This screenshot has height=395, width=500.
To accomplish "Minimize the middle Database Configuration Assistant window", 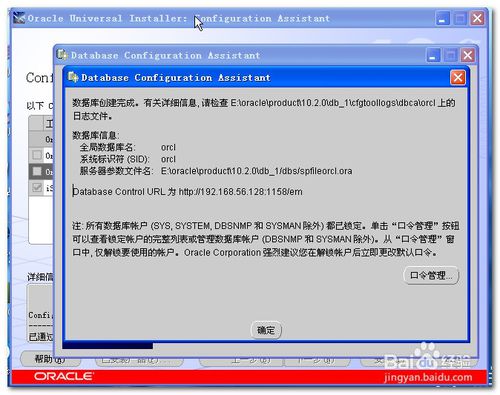I will coord(433,55).
